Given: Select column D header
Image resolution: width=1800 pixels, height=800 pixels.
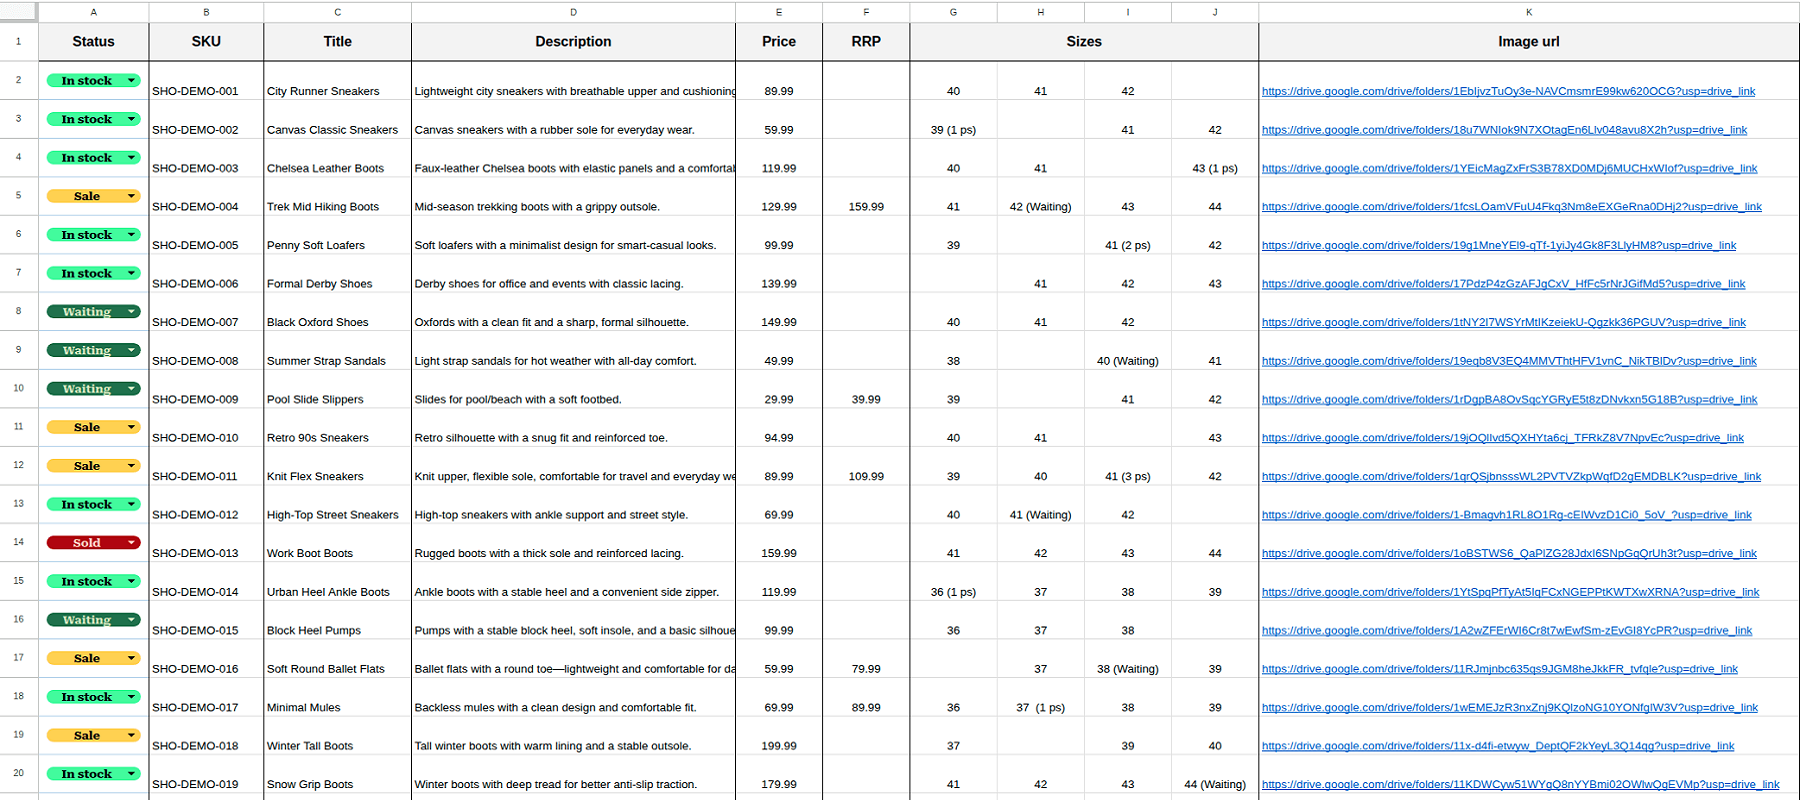Looking at the screenshot, I should pyautogui.click(x=573, y=12).
